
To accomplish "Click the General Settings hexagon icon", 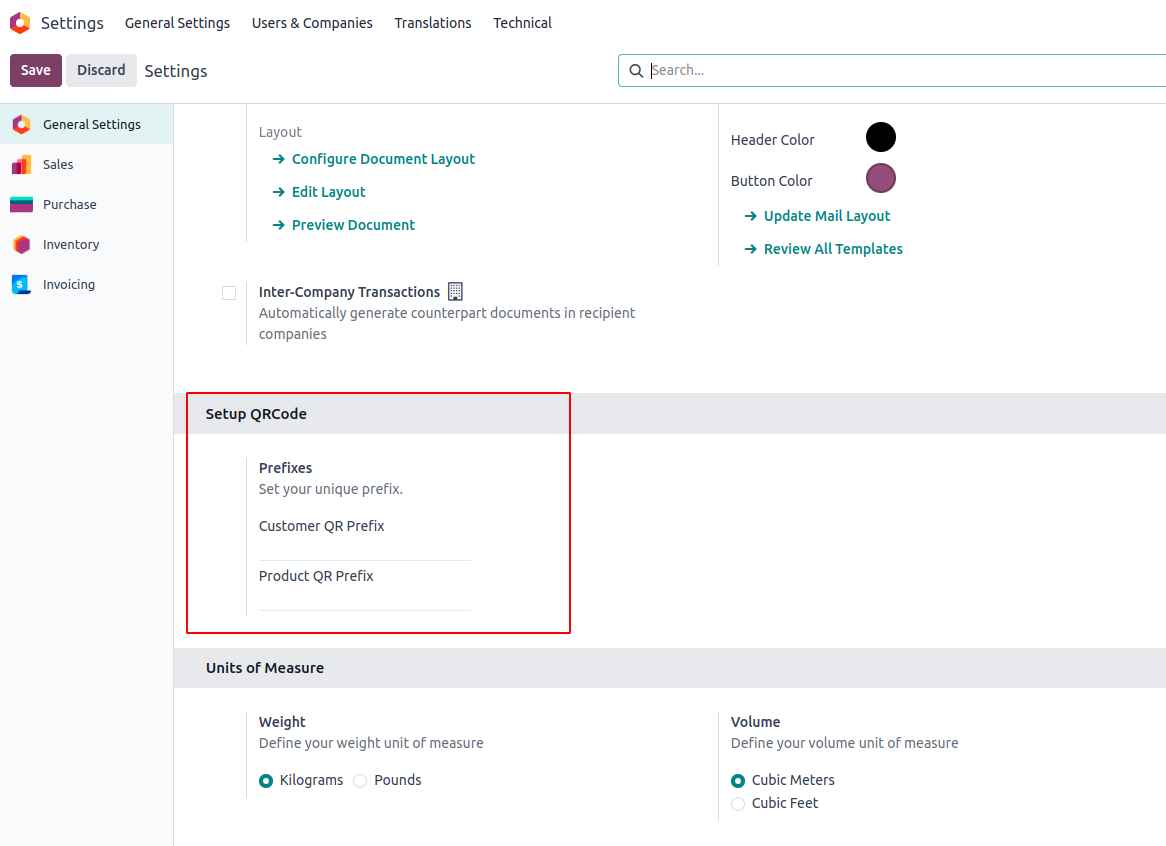I will click(x=21, y=125).
